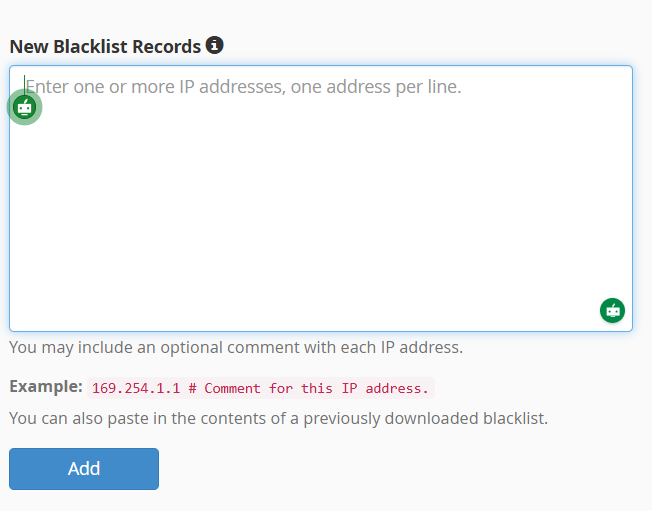652x511 pixels.
Task: Click the green robot icon at textarea bottom-right
Action: point(612,310)
